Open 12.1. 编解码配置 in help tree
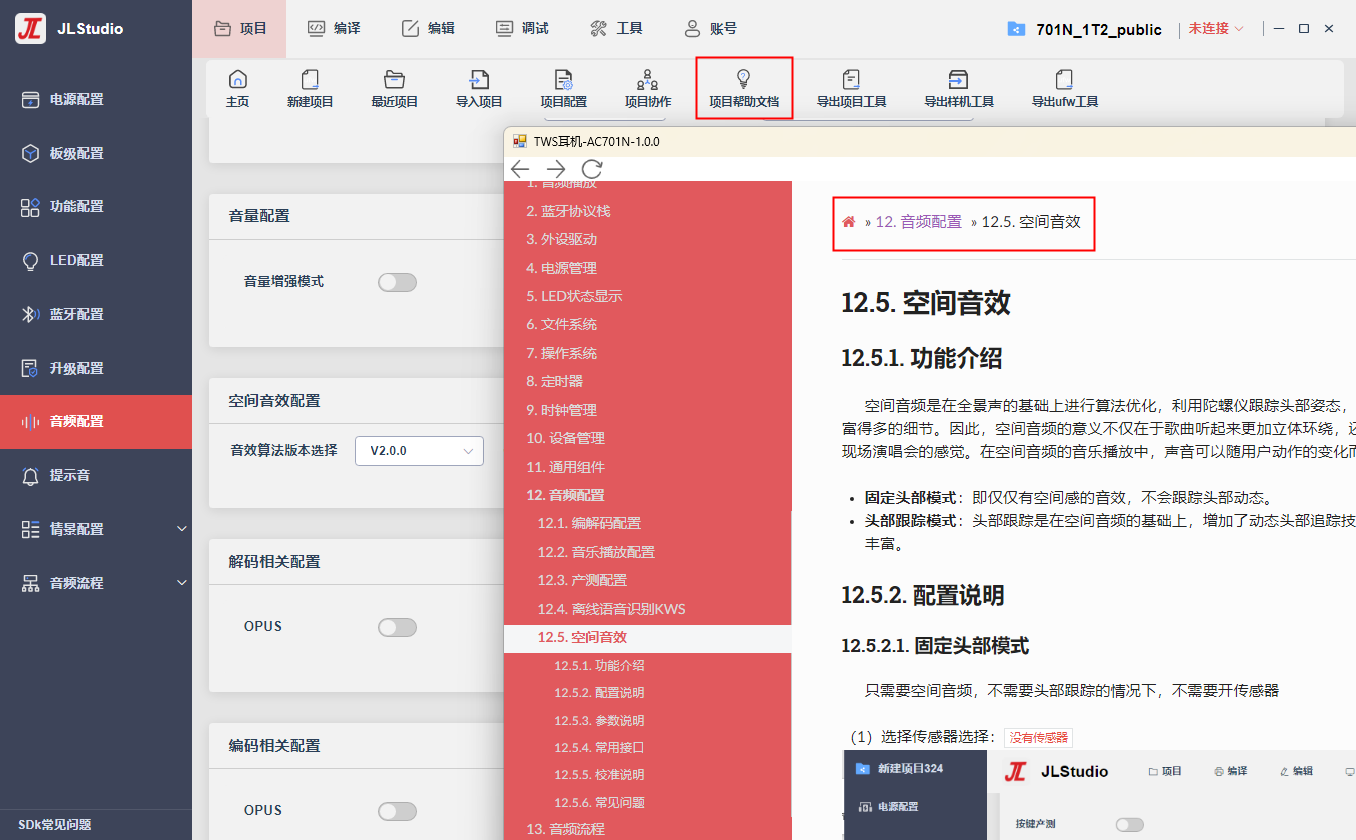 589,523
